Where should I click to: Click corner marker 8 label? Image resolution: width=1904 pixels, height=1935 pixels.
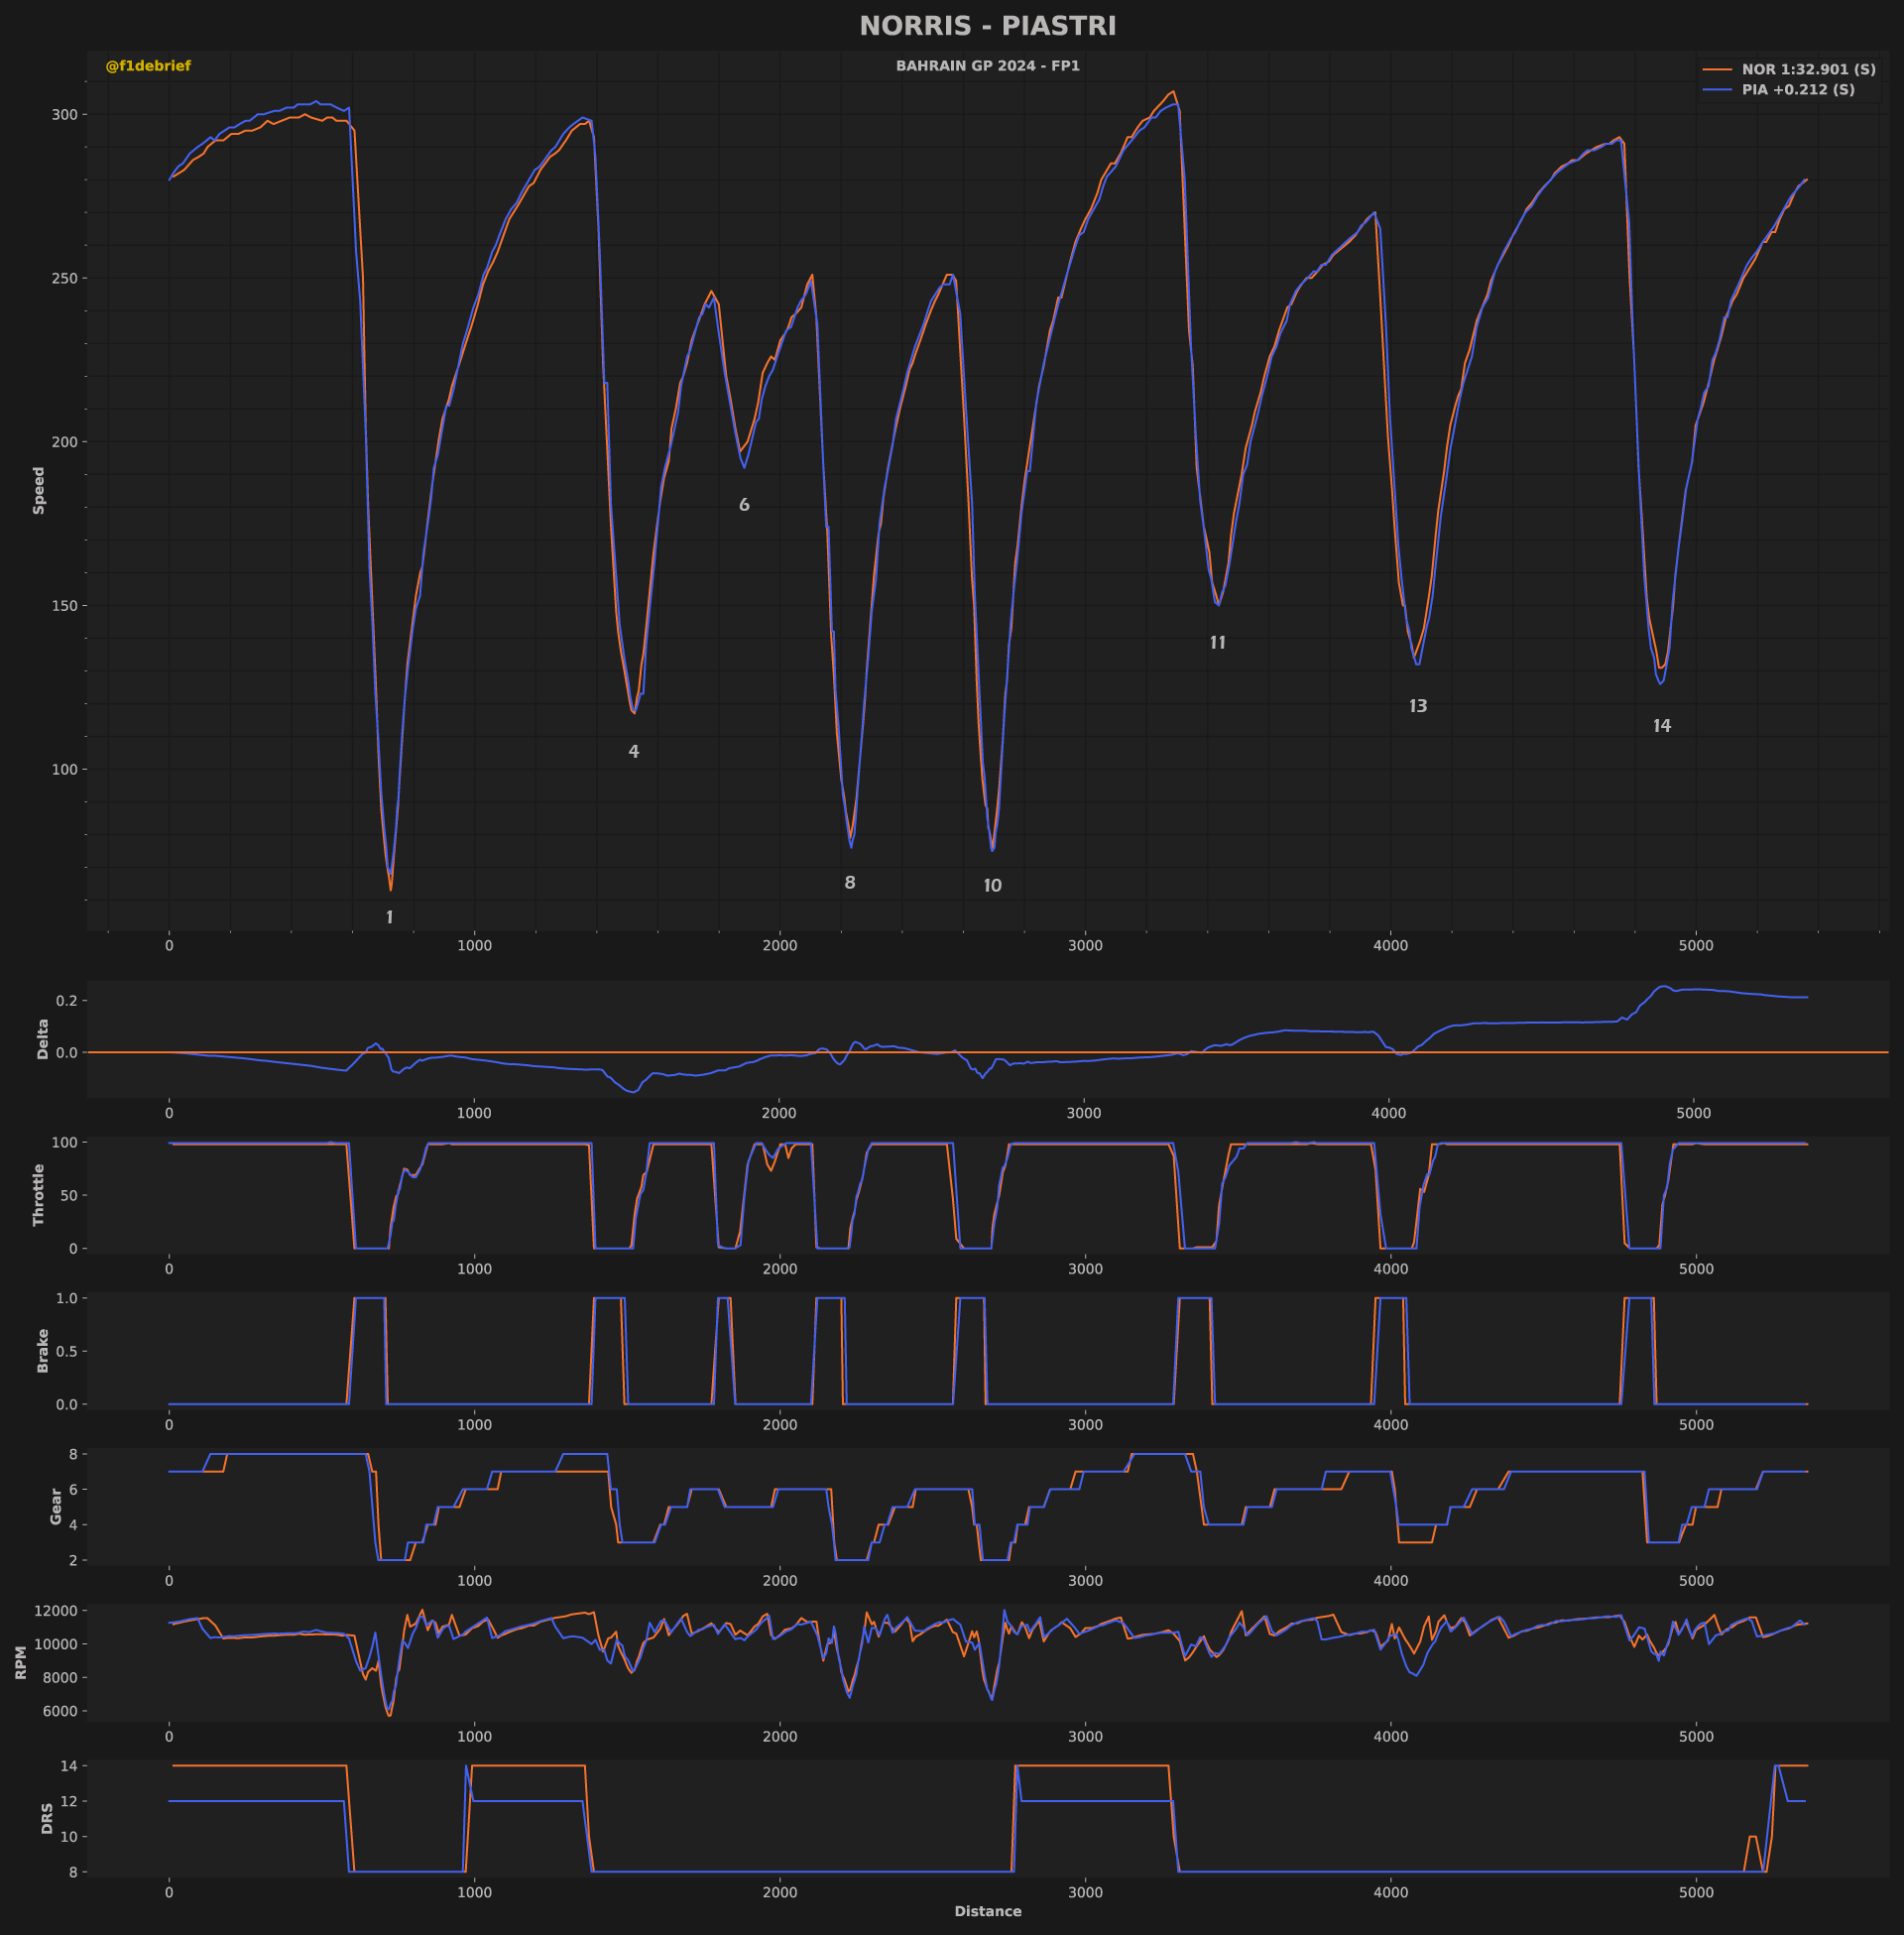point(850,883)
